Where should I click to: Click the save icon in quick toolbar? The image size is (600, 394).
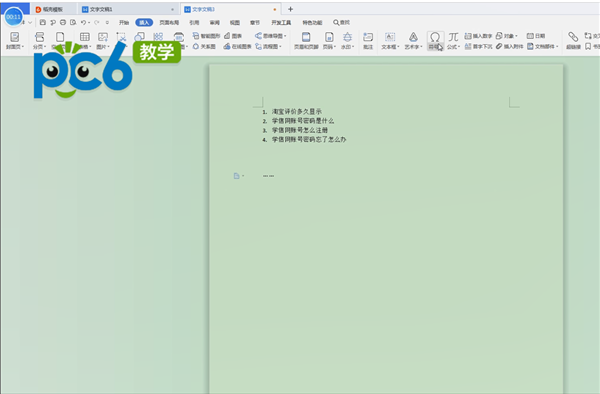coord(42,23)
